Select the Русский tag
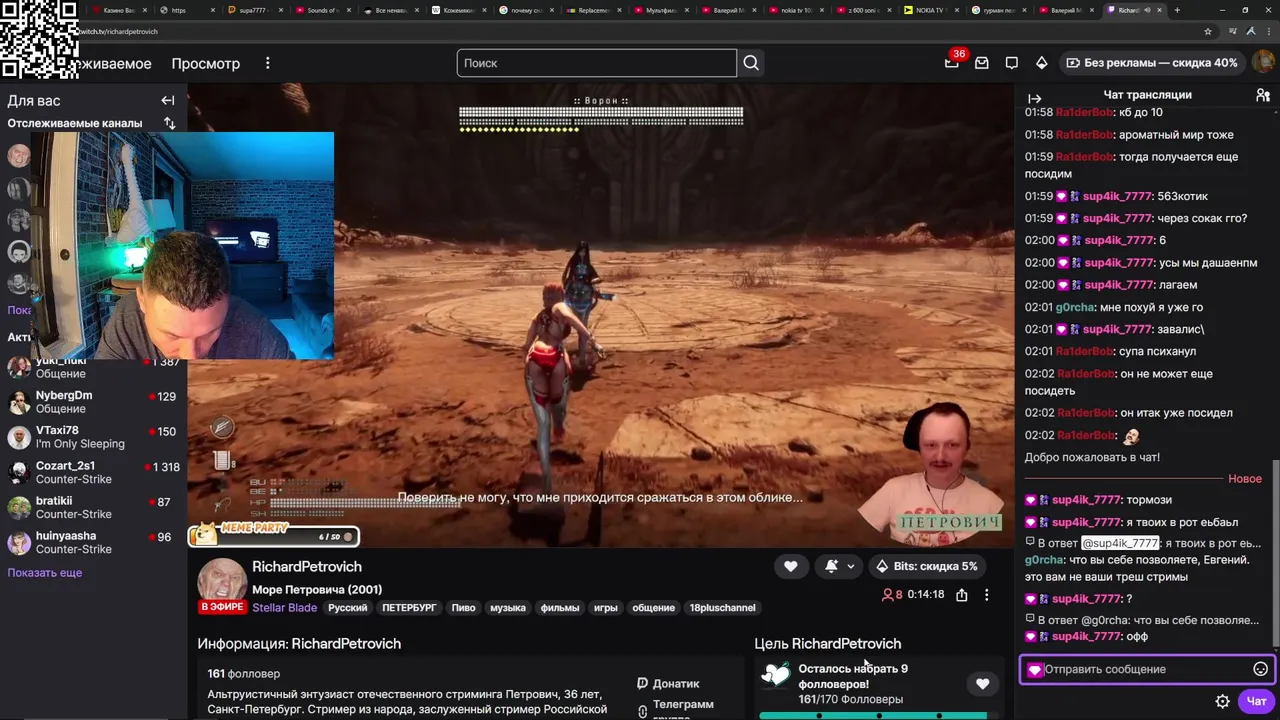The height and width of the screenshot is (720, 1280). click(x=348, y=607)
